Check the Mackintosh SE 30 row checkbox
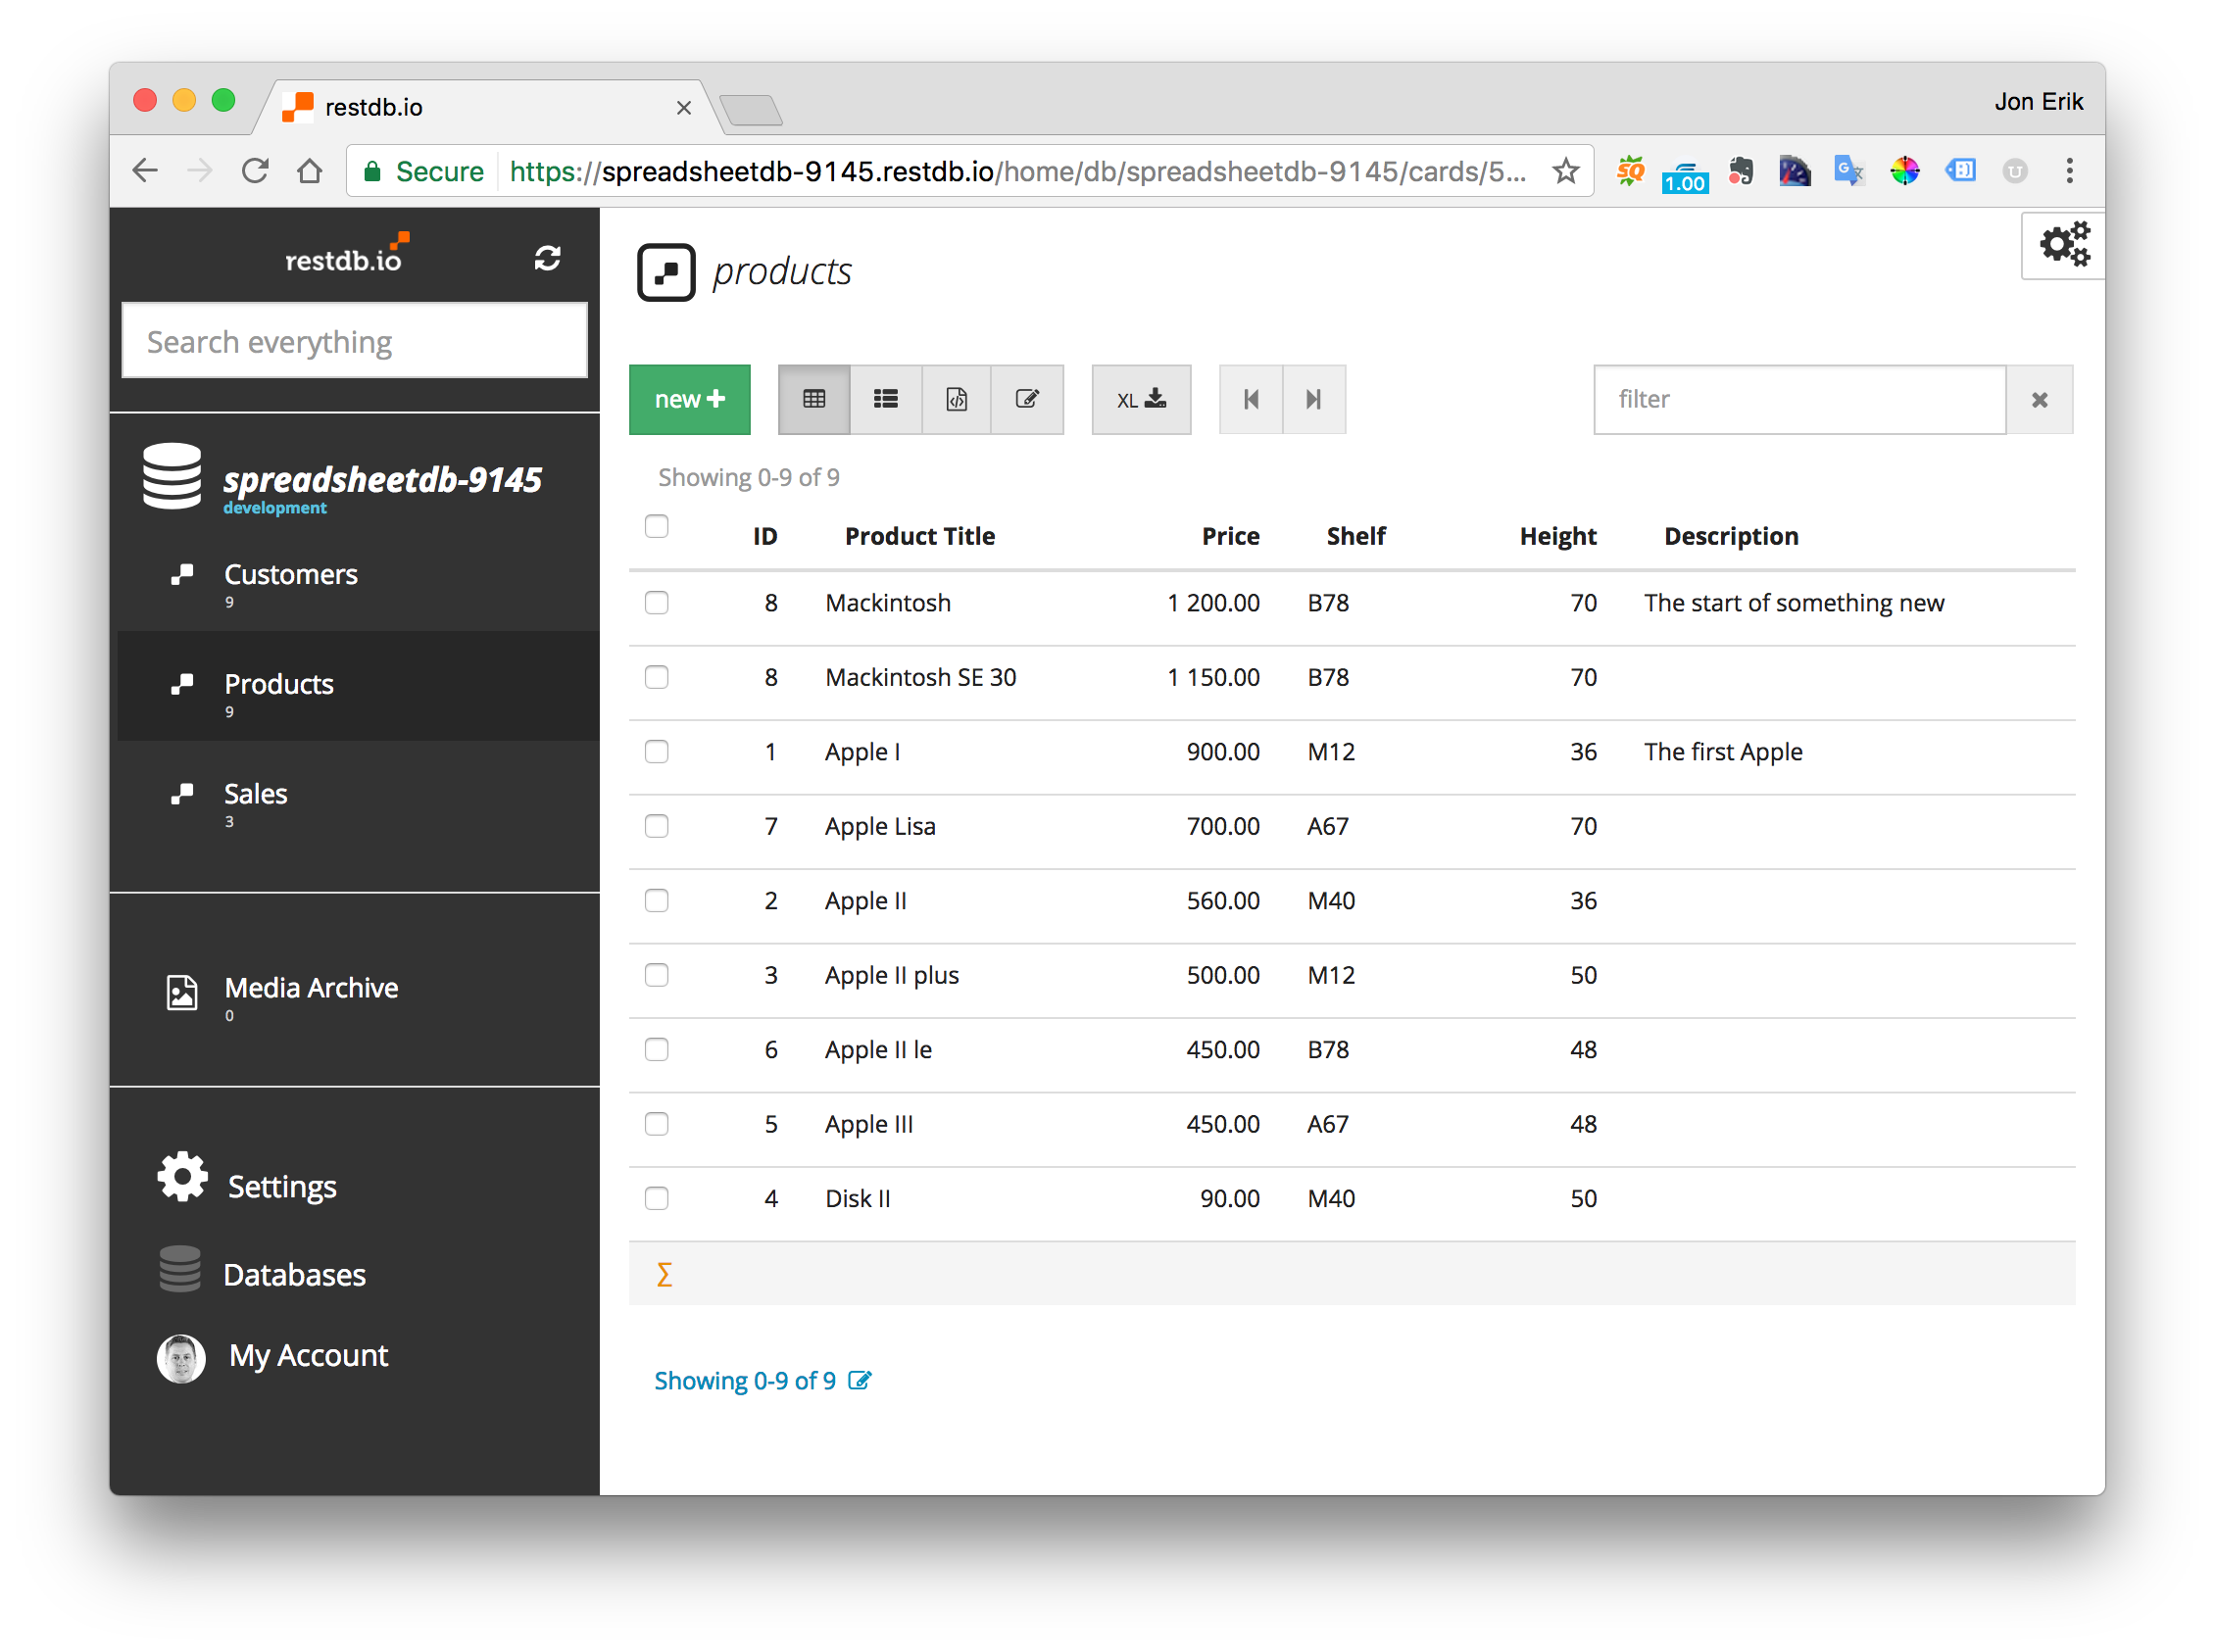The height and width of the screenshot is (1652, 2215). click(656, 677)
